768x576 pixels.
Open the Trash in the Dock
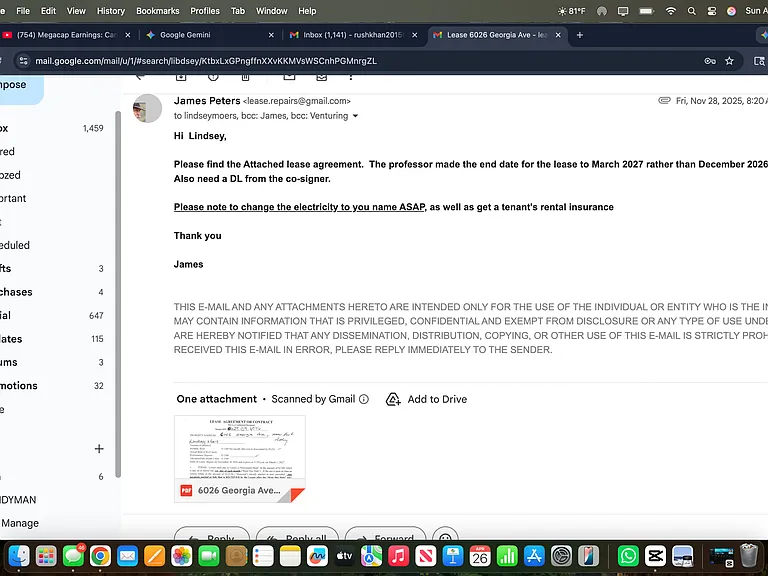pyautogui.click(x=748, y=556)
